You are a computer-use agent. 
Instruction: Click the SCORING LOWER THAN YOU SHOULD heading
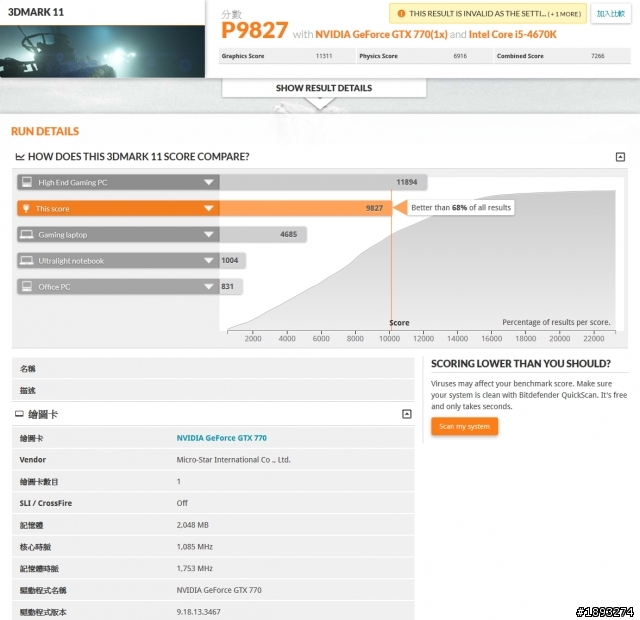tap(521, 364)
